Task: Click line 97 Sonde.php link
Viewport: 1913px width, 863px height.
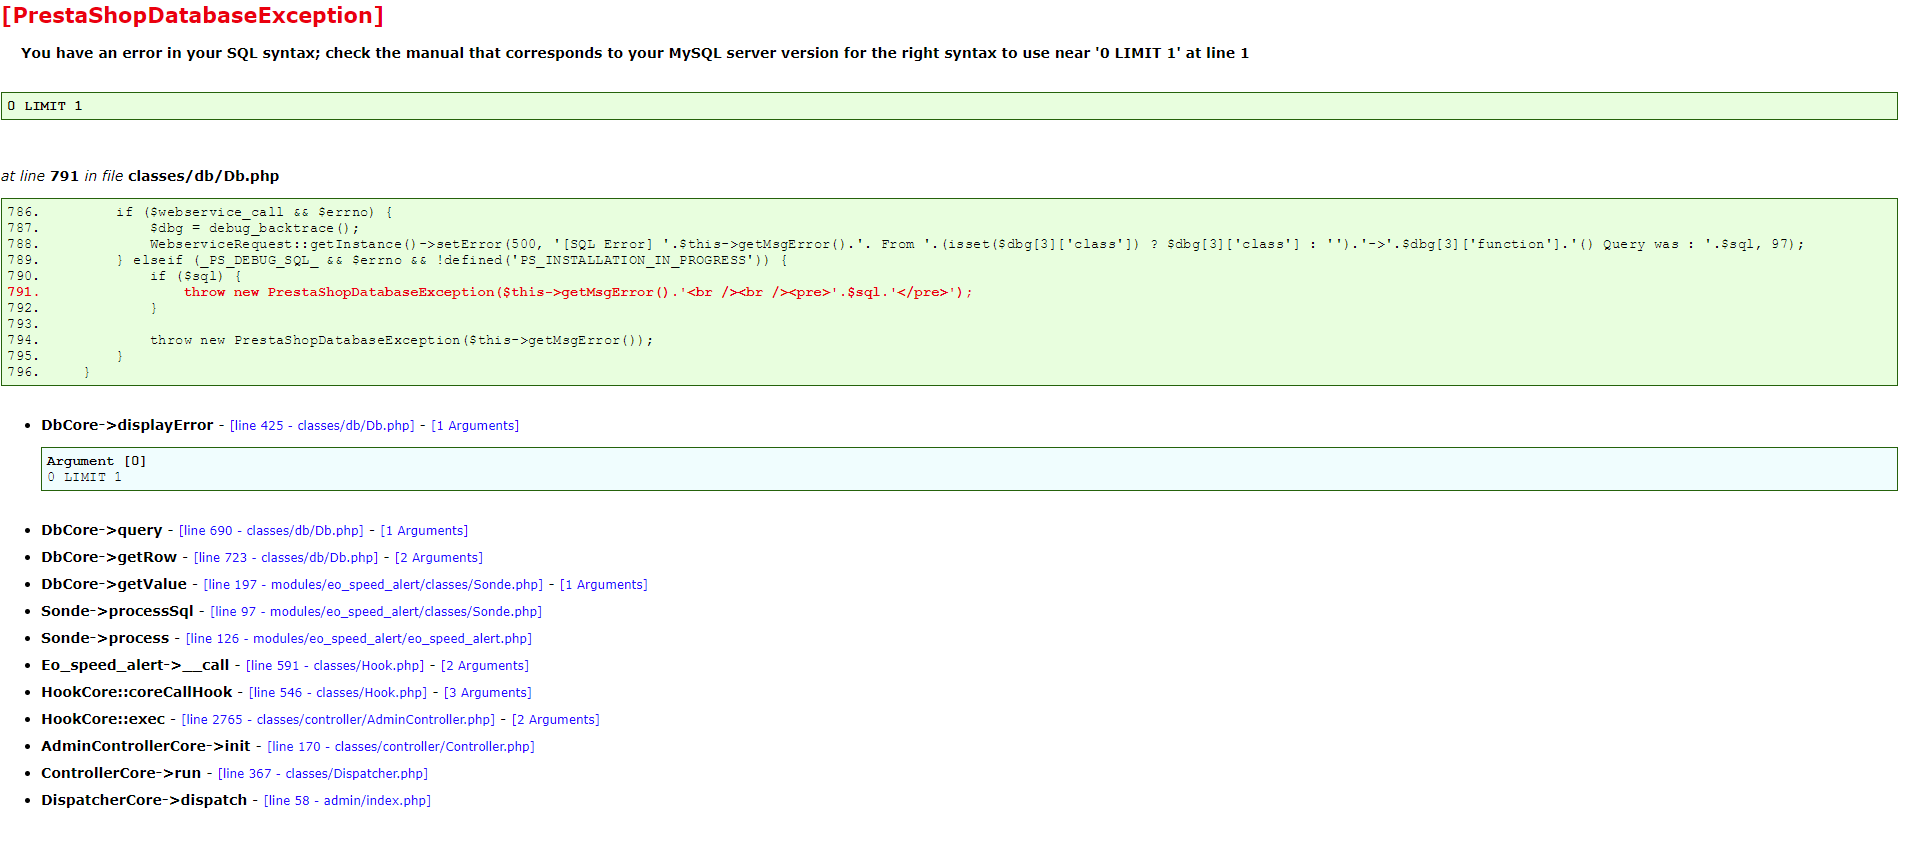Action: point(376,612)
